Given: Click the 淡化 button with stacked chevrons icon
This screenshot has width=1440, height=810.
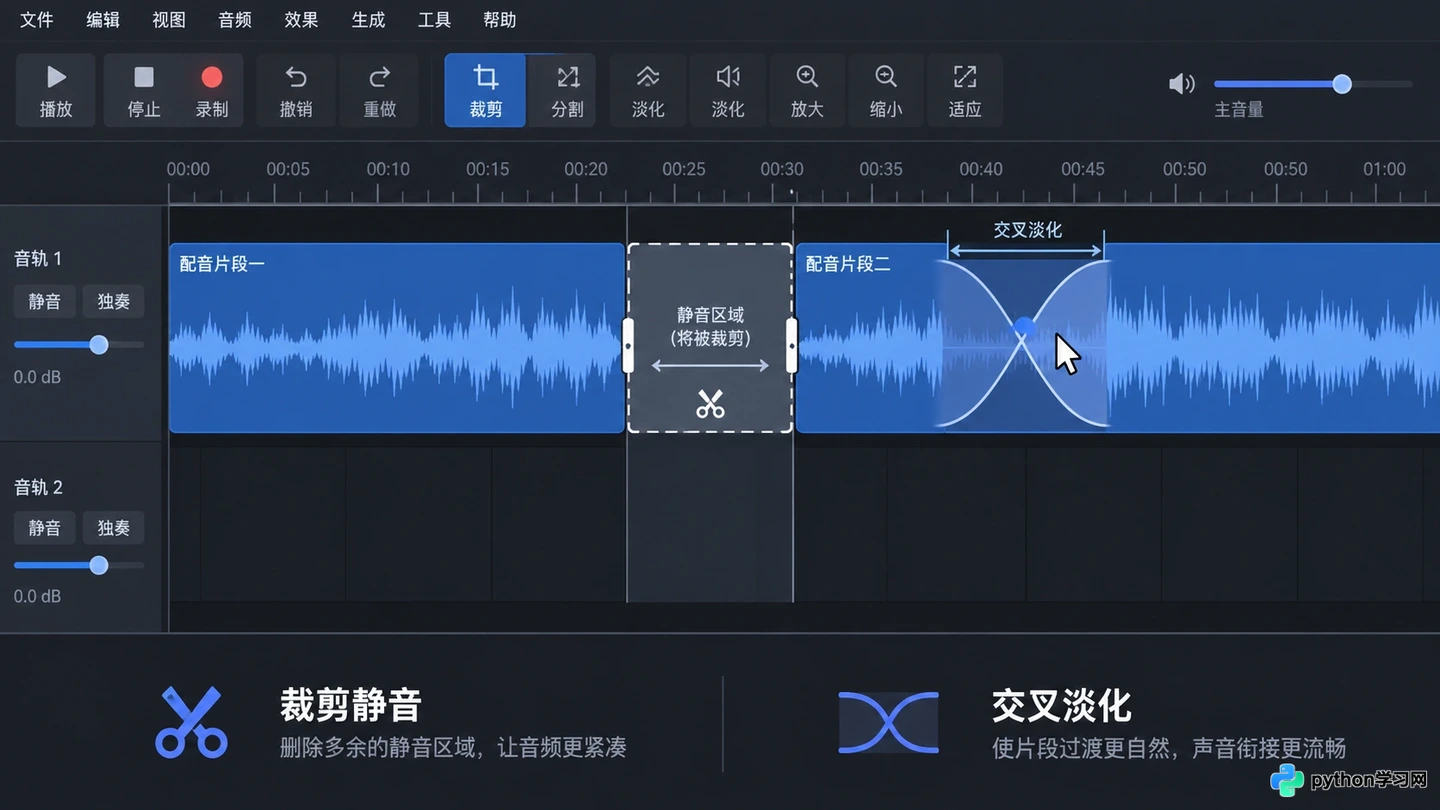Looking at the screenshot, I should click(648, 90).
